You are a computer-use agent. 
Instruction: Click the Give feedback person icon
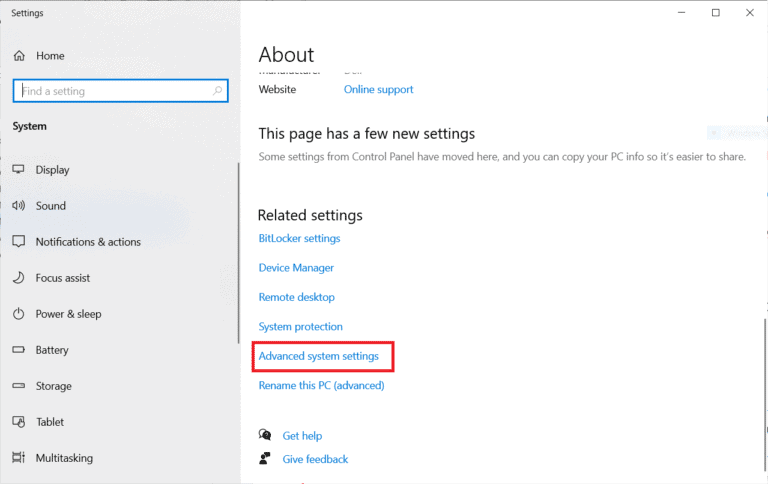[x=265, y=459]
